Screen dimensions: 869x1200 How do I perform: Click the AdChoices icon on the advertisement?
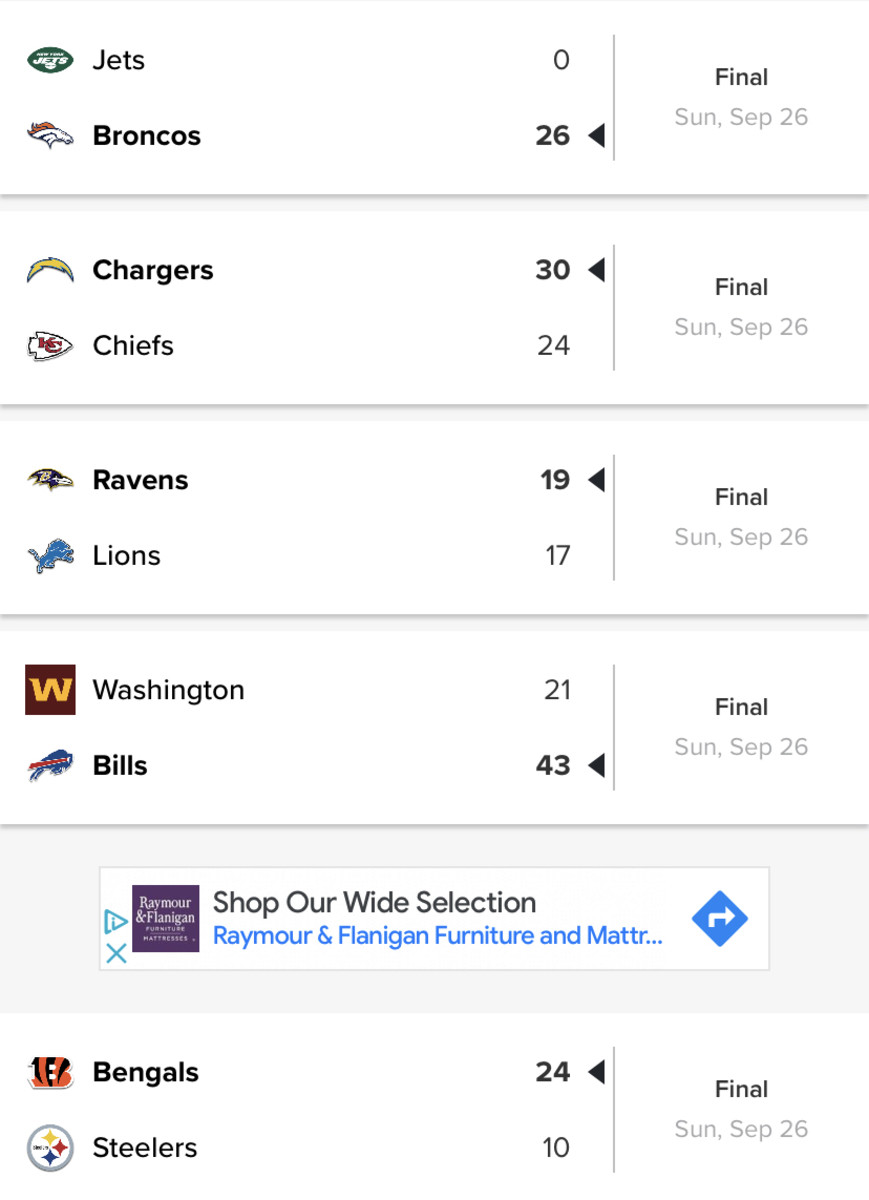click(x=115, y=922)
